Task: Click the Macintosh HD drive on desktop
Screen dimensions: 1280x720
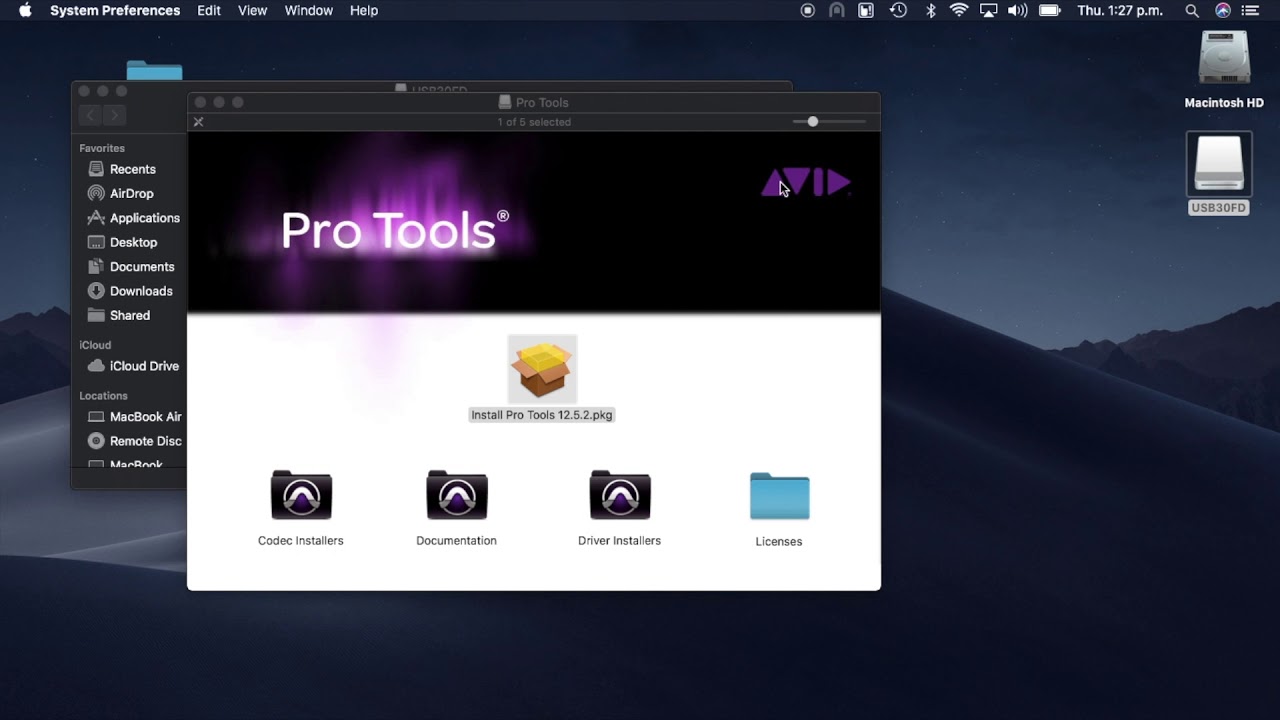Action: 1224,58
